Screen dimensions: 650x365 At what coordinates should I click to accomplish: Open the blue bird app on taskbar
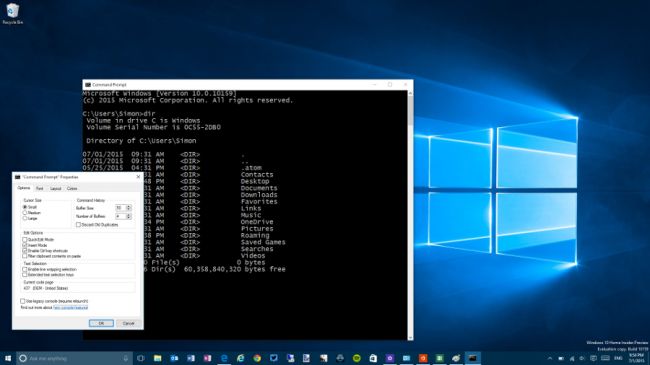click(x=274, y=358)
